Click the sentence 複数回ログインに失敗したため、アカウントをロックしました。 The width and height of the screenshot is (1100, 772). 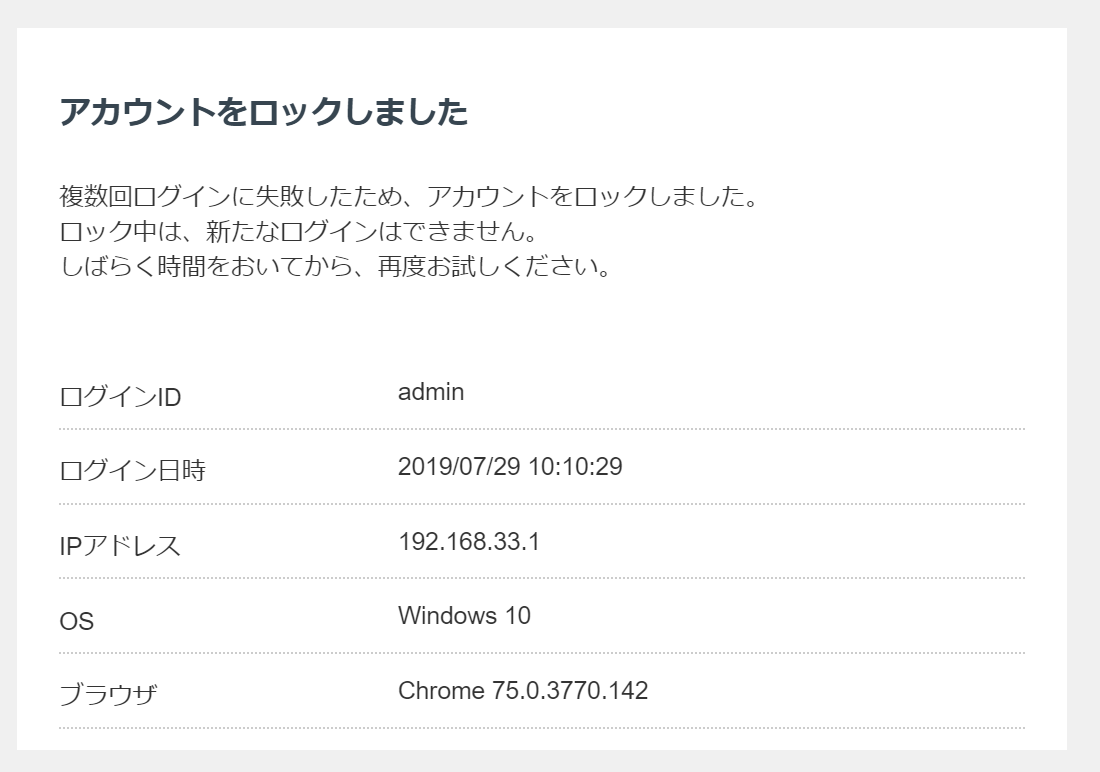pyautogui.click(x=409, y=197)
